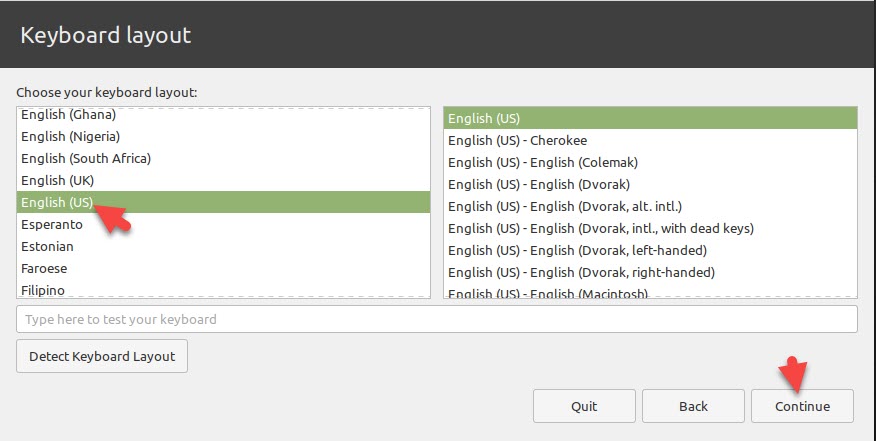Screen dimensions: 876x441
Task: Select the English (Colemak) variant
Action: (543, 162)
